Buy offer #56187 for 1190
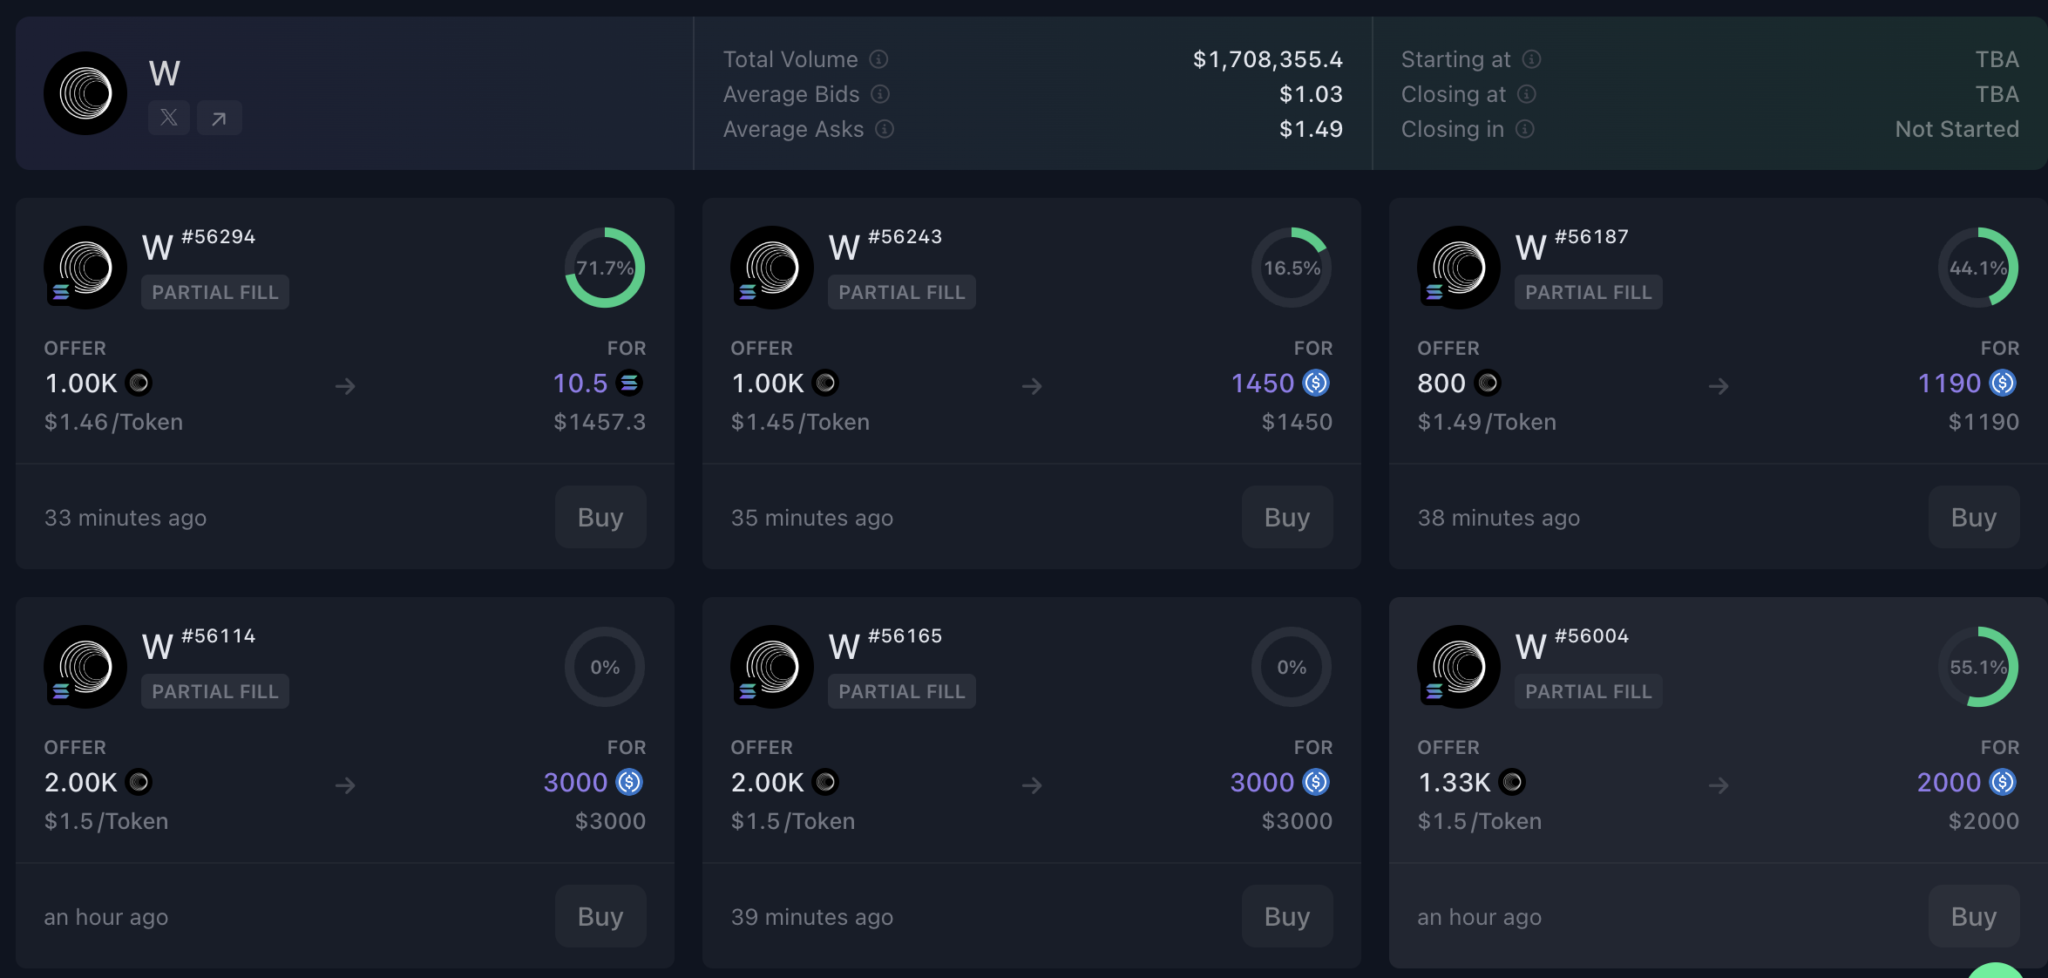This screenshot has height=978, width=2048. pos(1973,517)
